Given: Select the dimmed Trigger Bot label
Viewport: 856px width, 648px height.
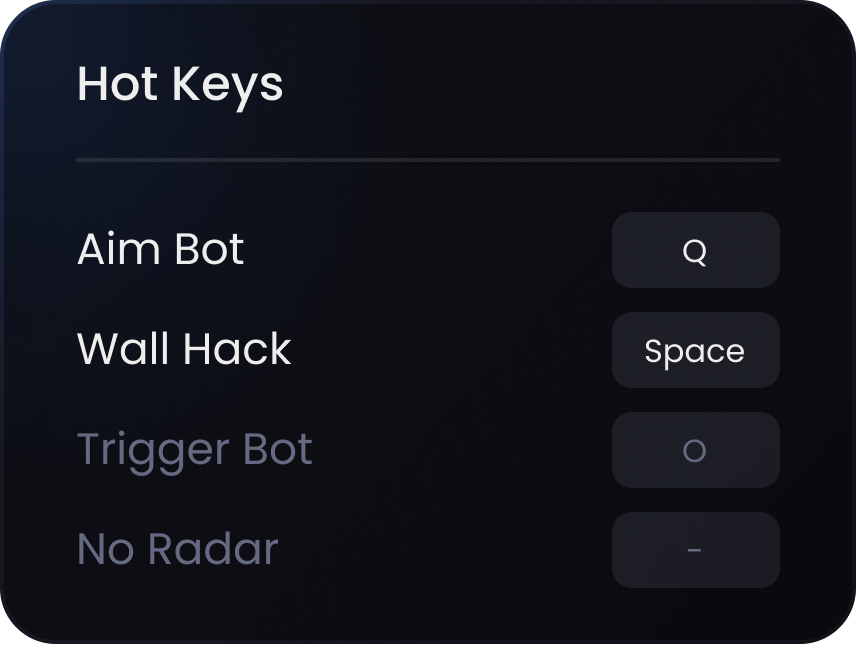Looking at the screenshot, I should coord(194,449).
